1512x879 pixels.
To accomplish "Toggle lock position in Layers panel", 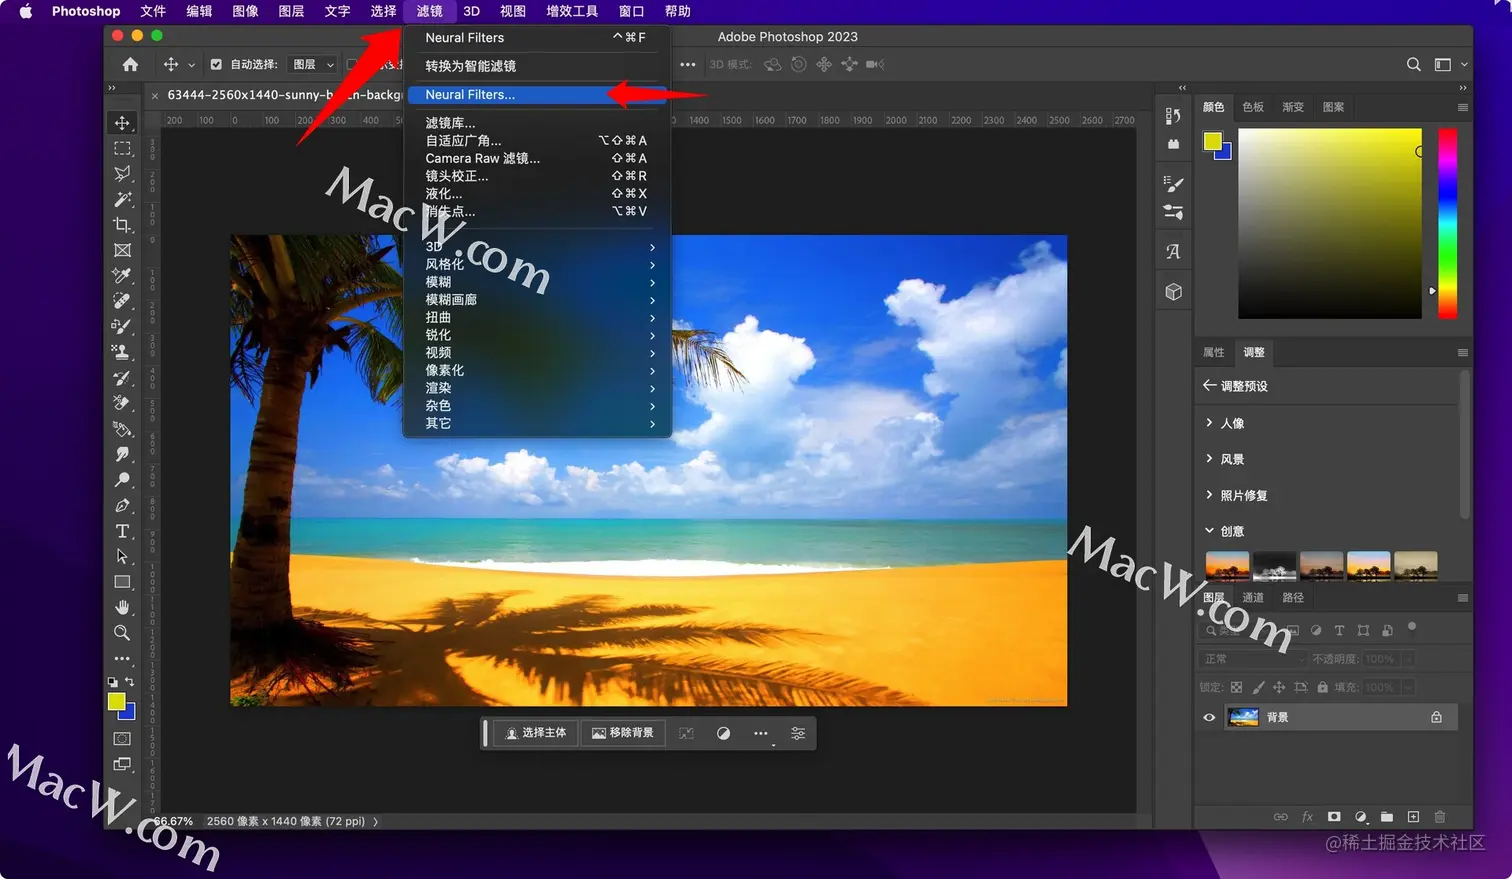I will (x=1279, y=687).
